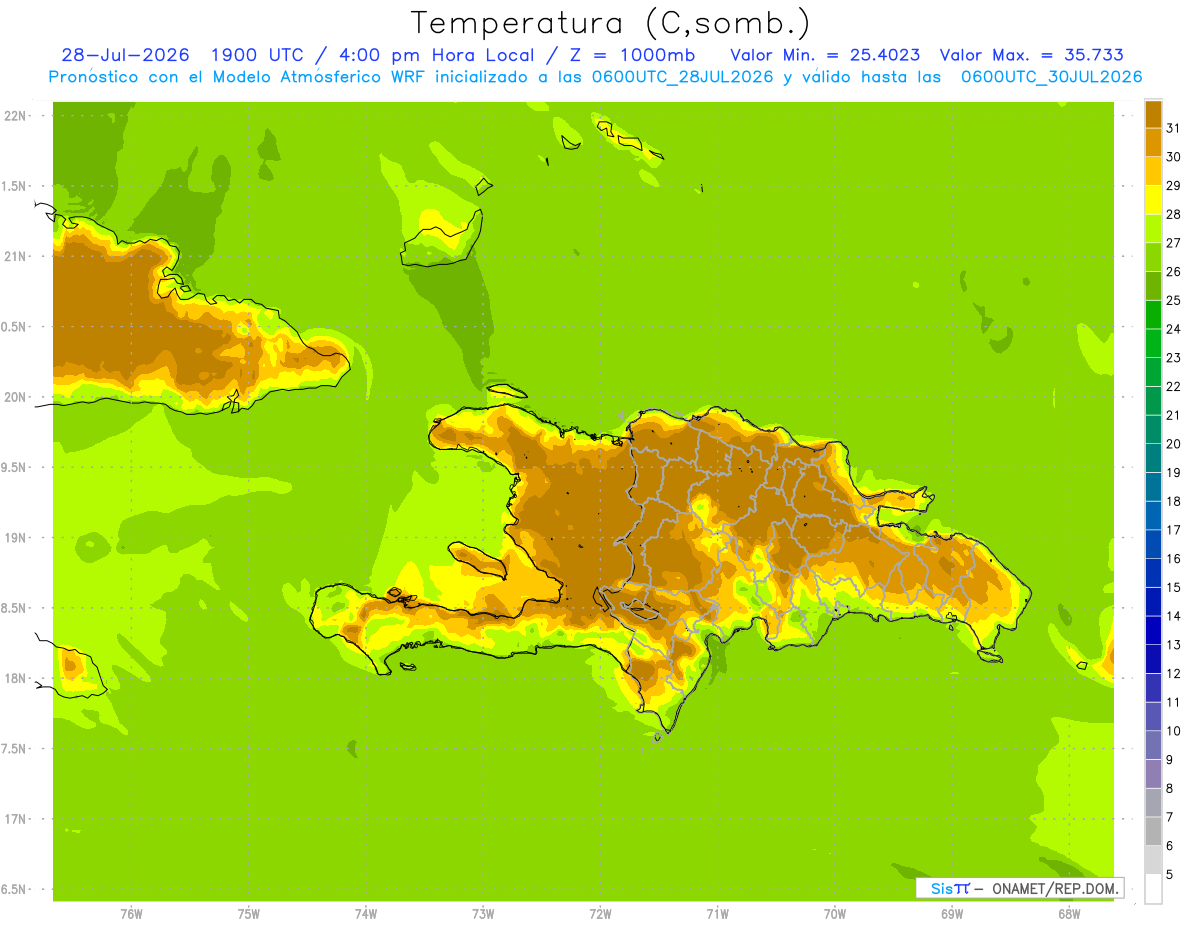Click the legend swatch between 29 and 30
Image resolution: width=1200 pixels, height=927 pixels.
[x=1153, y=171]
